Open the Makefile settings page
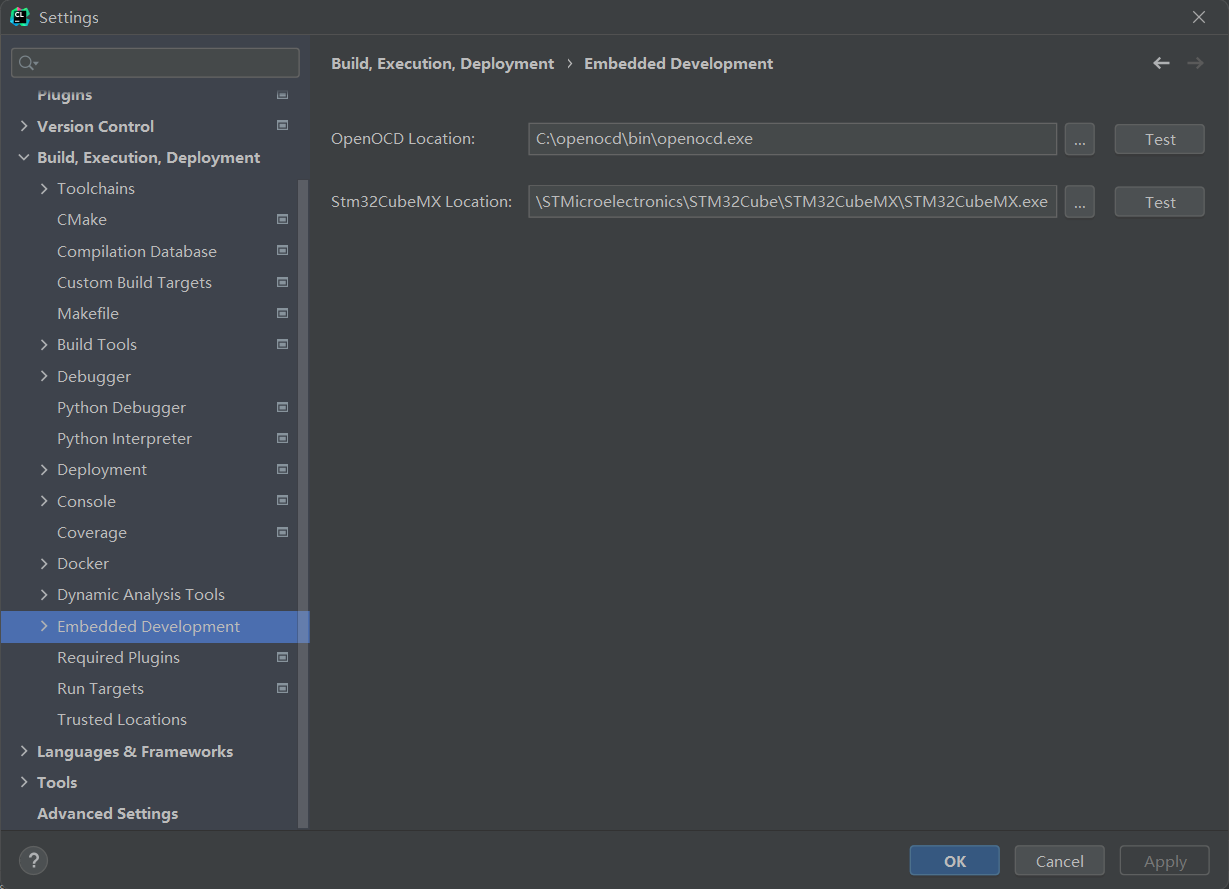Viewport: 1229px width, 889px height. (88, 314)
